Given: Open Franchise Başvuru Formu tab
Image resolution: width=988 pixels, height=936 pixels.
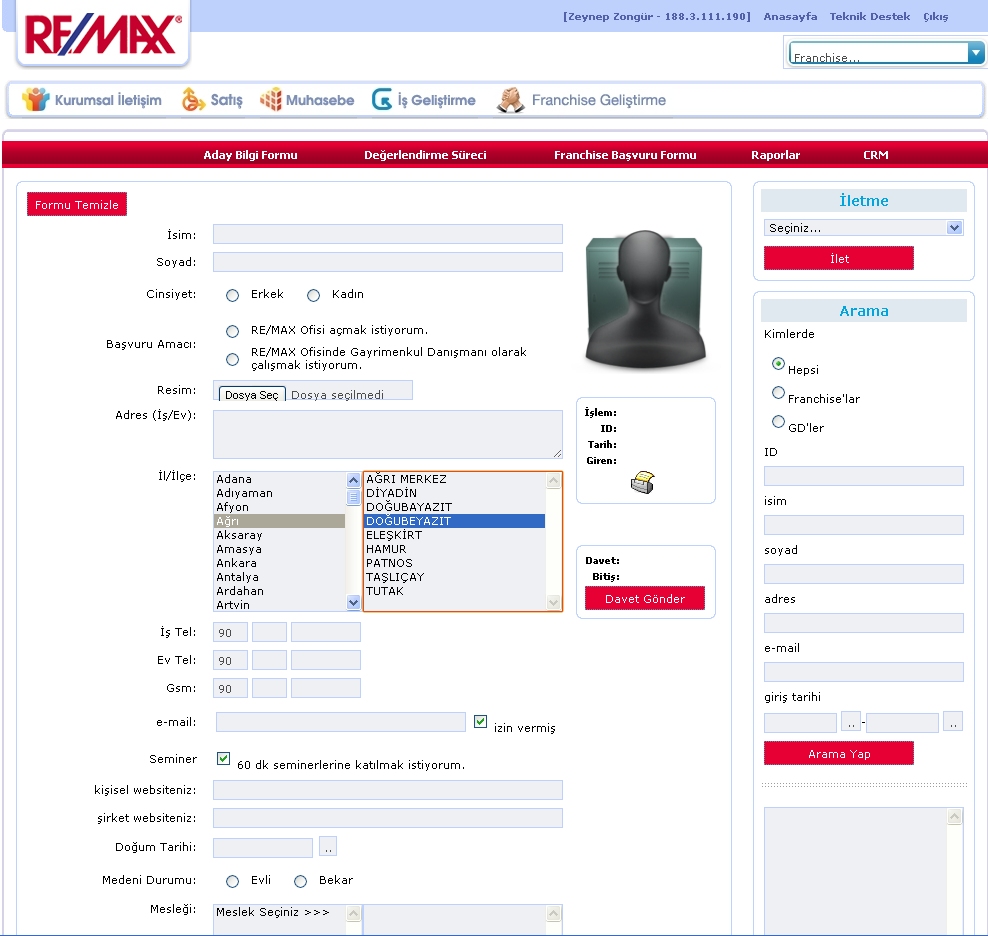Looking at the screenshot, I should (625, 155).
